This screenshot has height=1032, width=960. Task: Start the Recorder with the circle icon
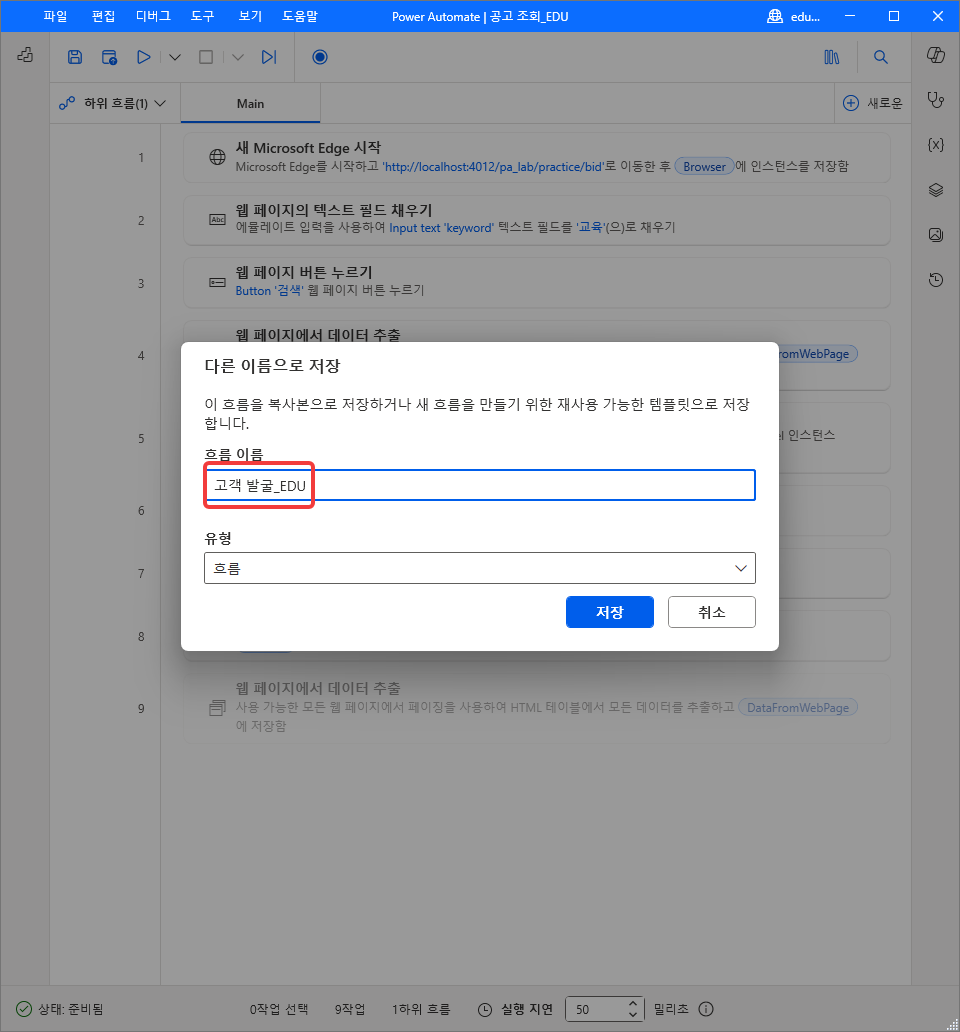pos(320,57)
